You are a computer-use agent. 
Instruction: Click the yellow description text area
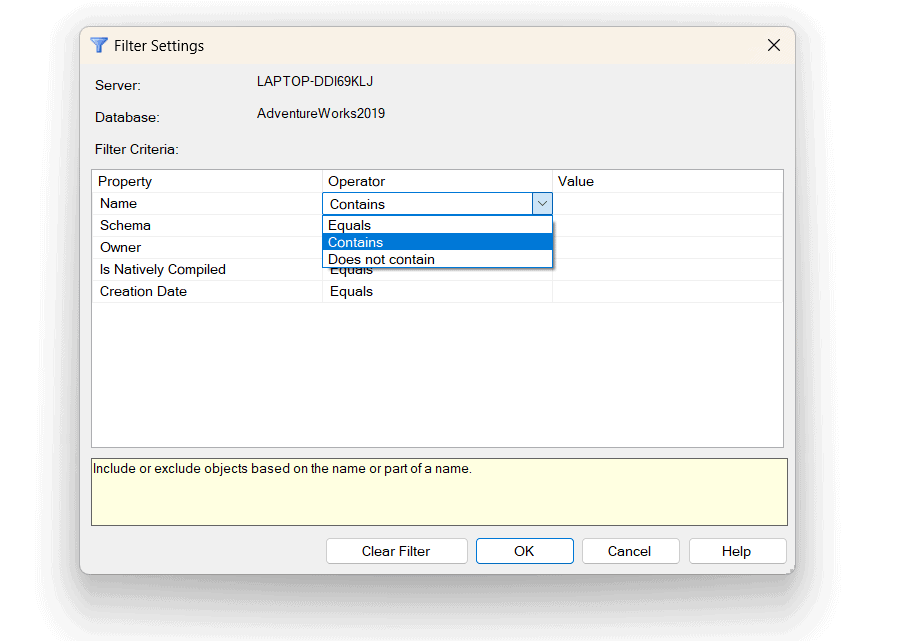pos(437,490)
